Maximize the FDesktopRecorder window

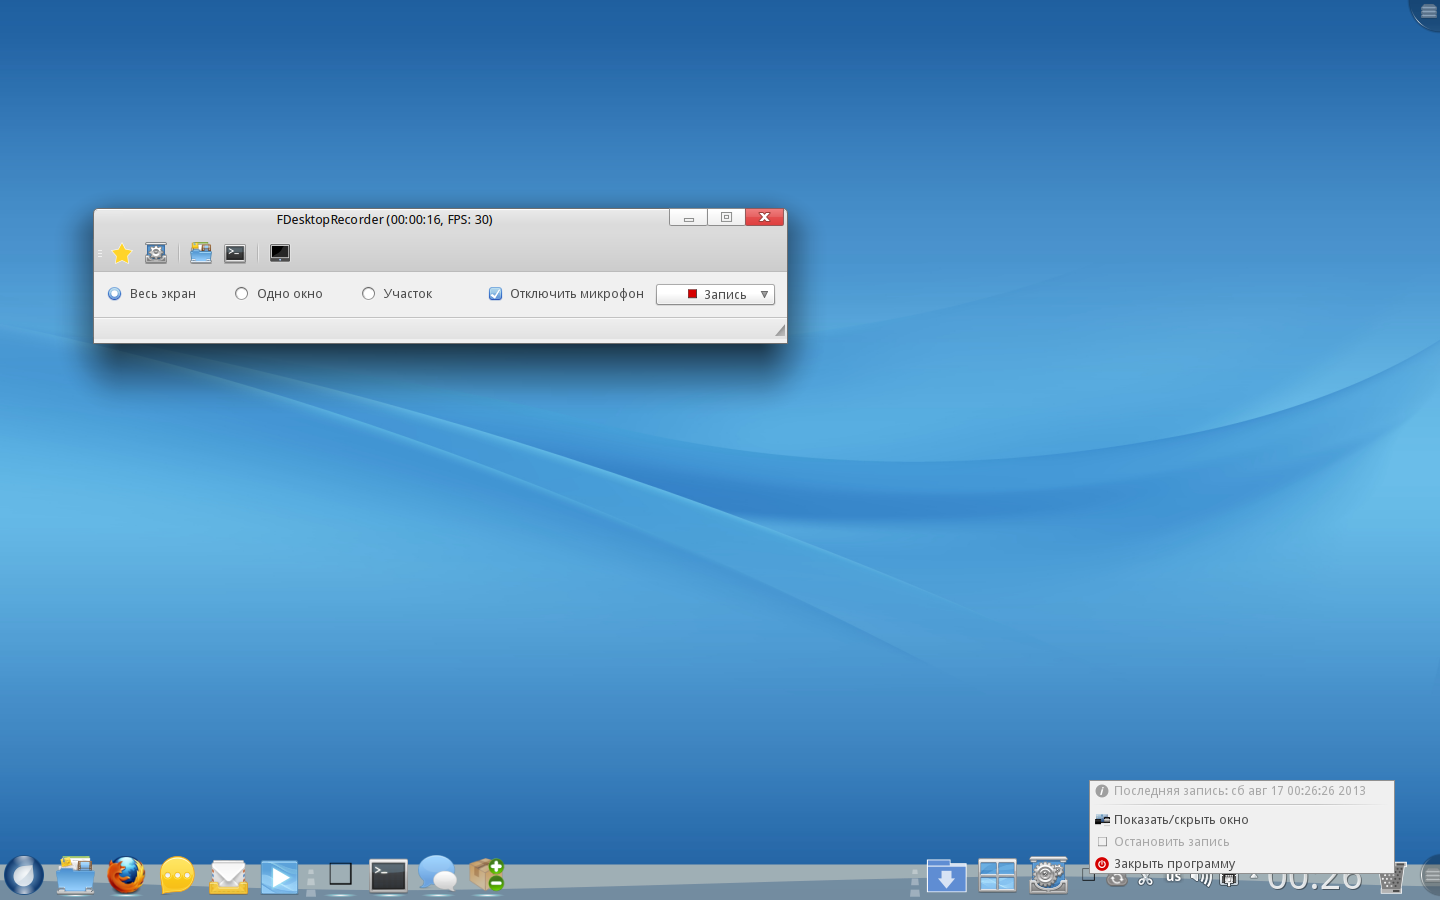tap(726, 218)
